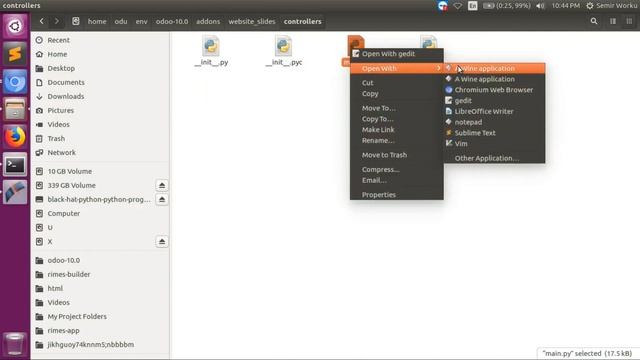Open Files manager from the dock
Viewport: 640px width, 360px height.
point(15,109)
